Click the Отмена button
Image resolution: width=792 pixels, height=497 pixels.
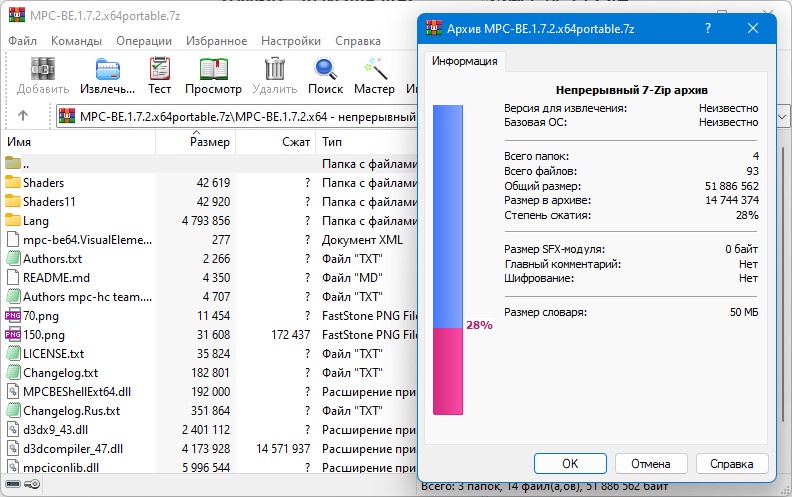[651, 463]
